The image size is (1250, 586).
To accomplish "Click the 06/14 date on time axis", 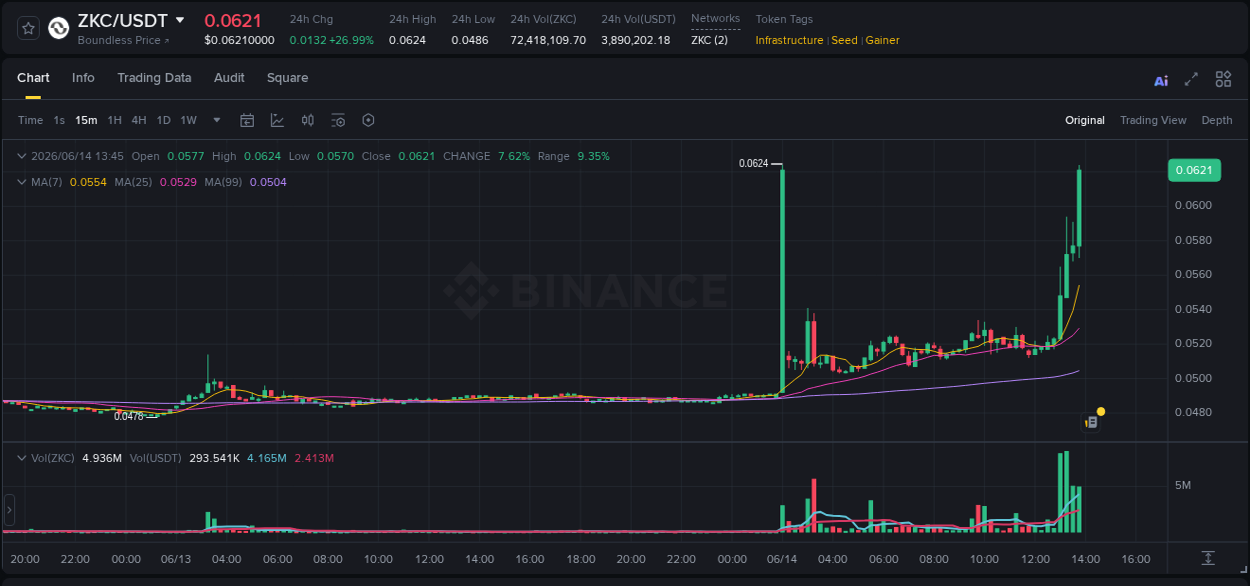I will 782,559.
